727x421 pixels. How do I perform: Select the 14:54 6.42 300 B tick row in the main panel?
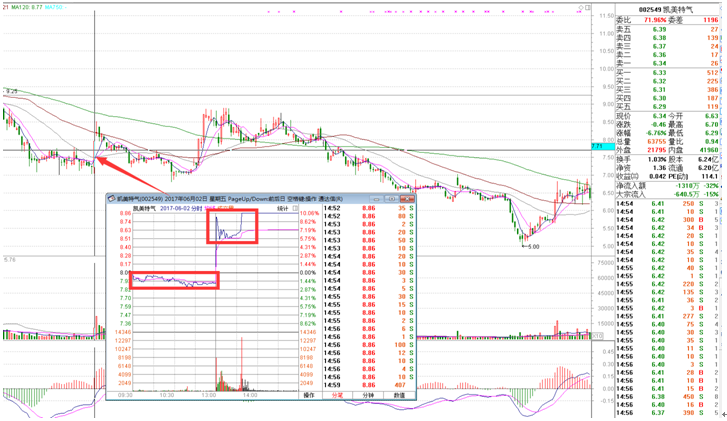point(667,220)
